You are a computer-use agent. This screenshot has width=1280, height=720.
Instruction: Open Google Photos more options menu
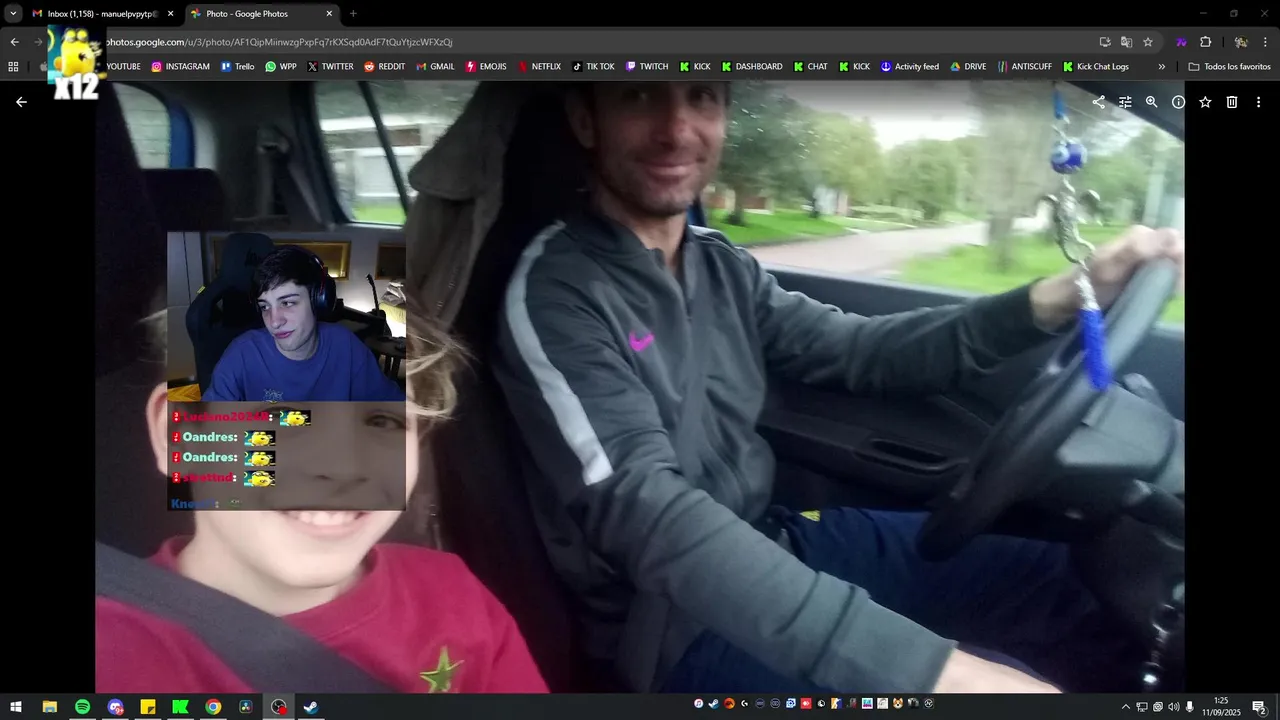(1258, 102)
